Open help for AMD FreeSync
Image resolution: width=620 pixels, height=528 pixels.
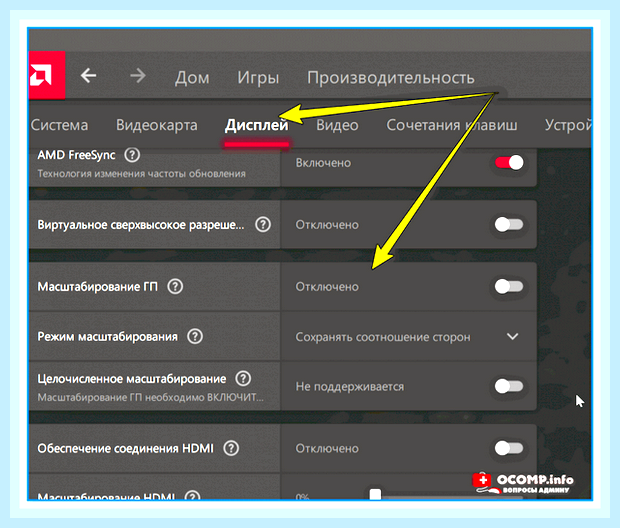coord(132,155)
